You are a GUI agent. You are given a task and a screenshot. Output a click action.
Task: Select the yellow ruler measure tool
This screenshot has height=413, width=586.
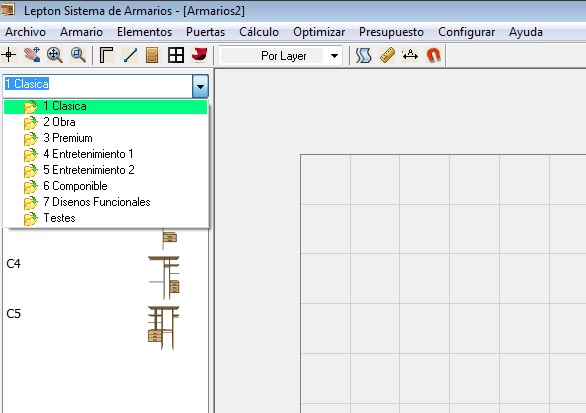click(x=387, y=55)
